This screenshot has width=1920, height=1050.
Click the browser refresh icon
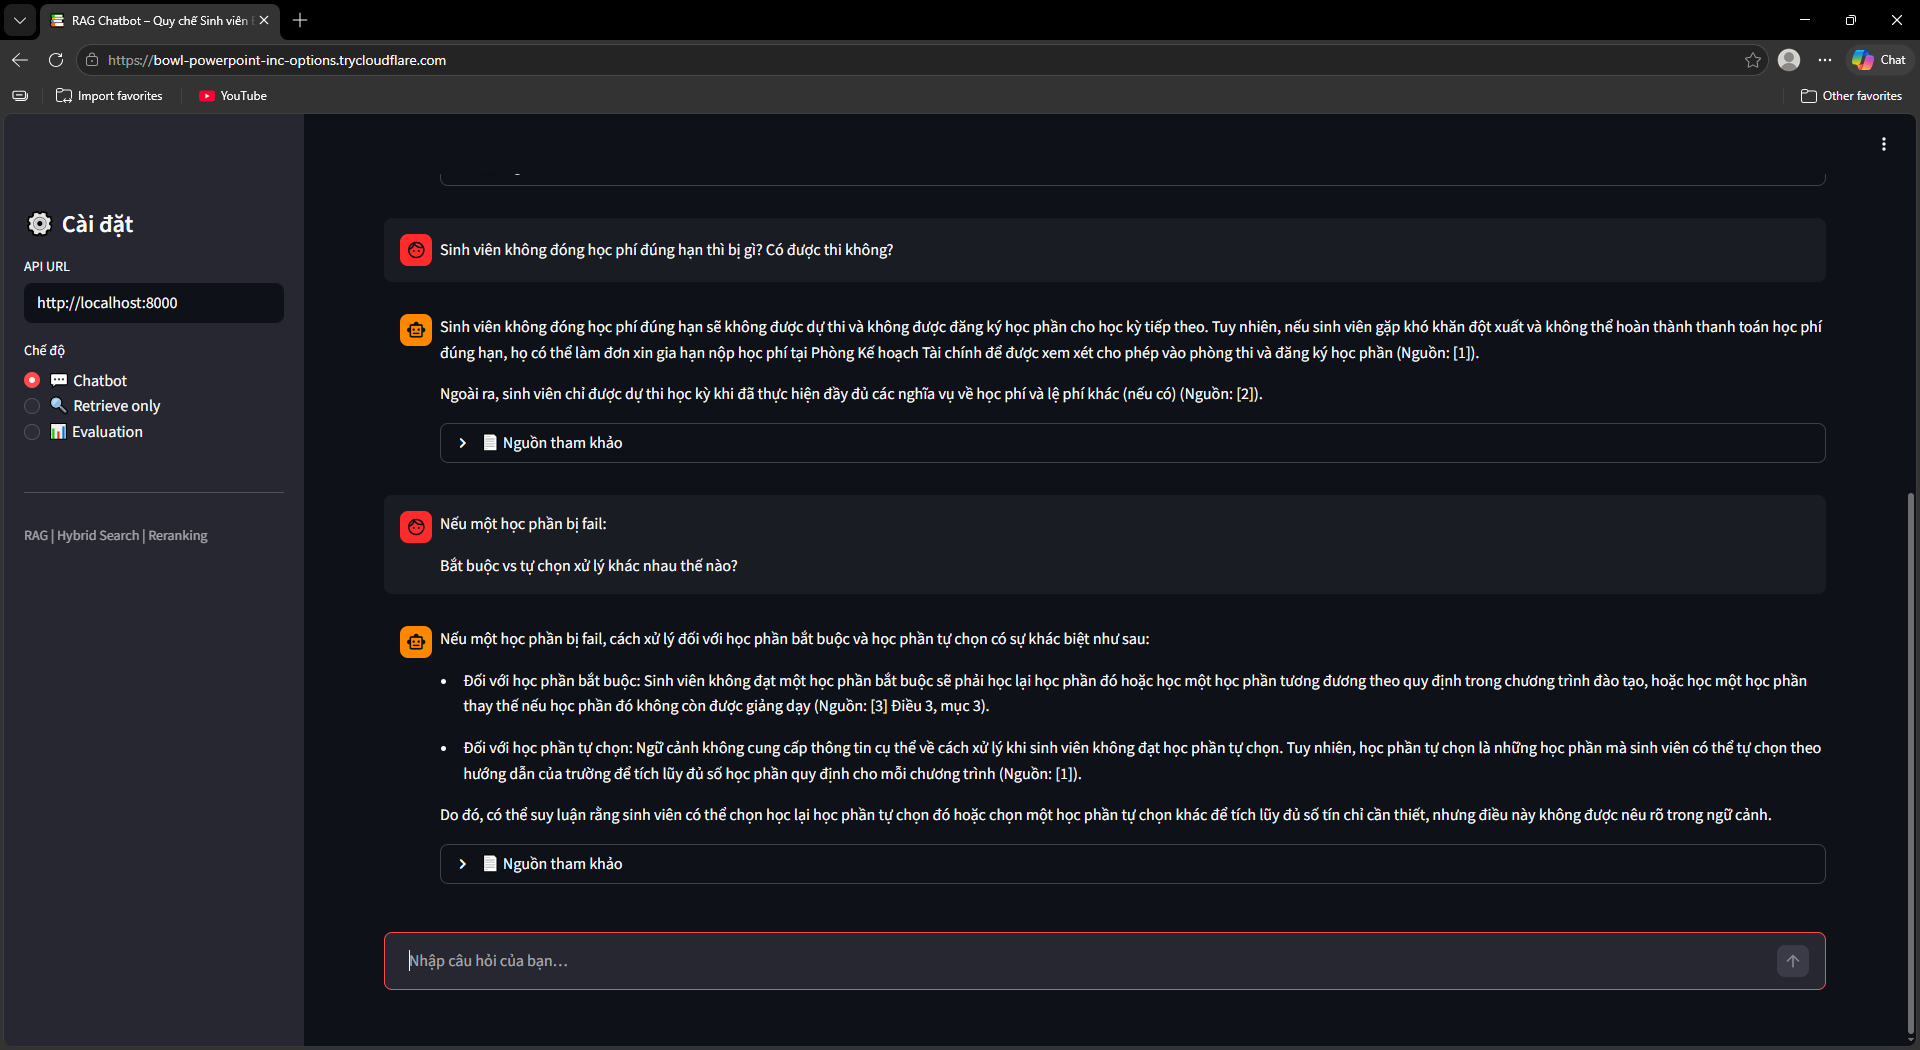pos(56,60)
